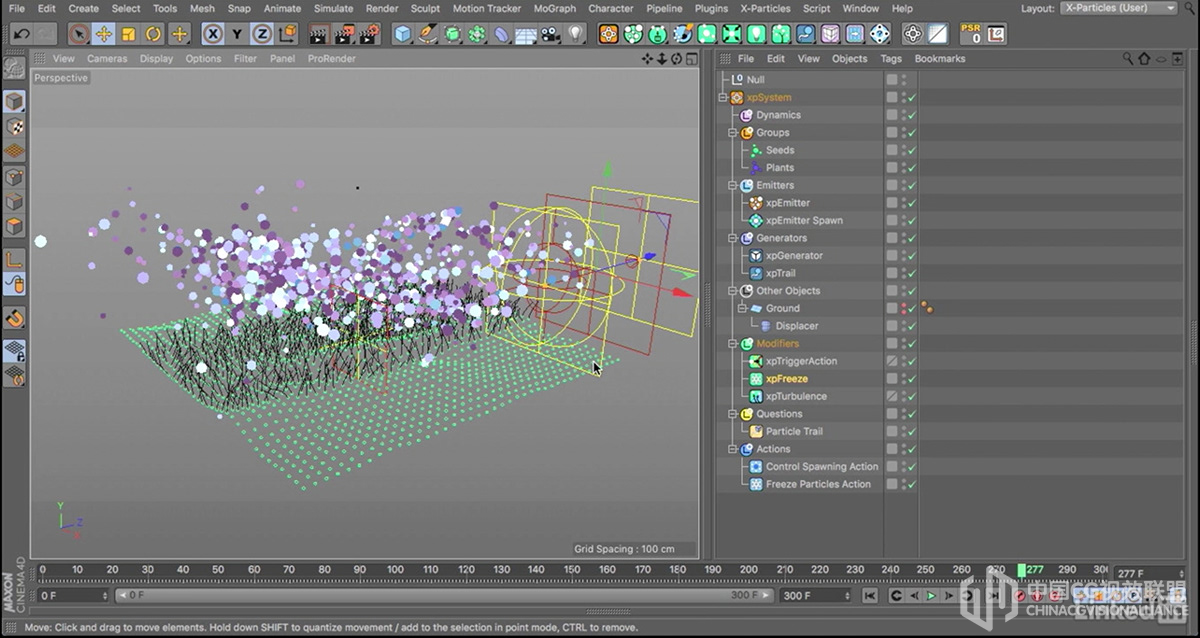Toggle Ground layer grey box
Screen dimensions: 1200x638
[892, 309]
